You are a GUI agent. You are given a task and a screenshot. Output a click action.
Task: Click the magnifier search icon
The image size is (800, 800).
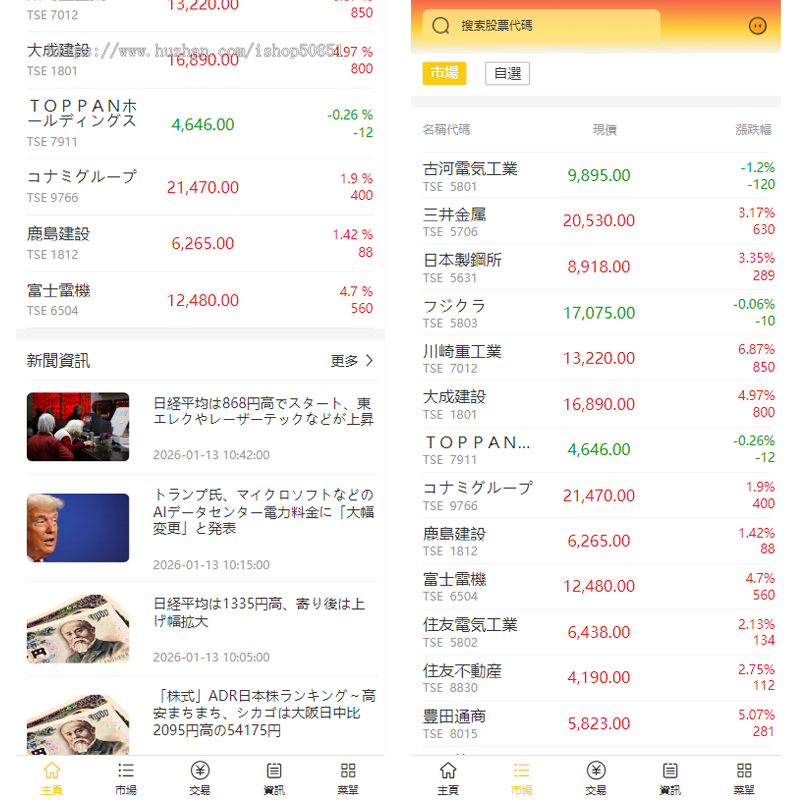440,26
